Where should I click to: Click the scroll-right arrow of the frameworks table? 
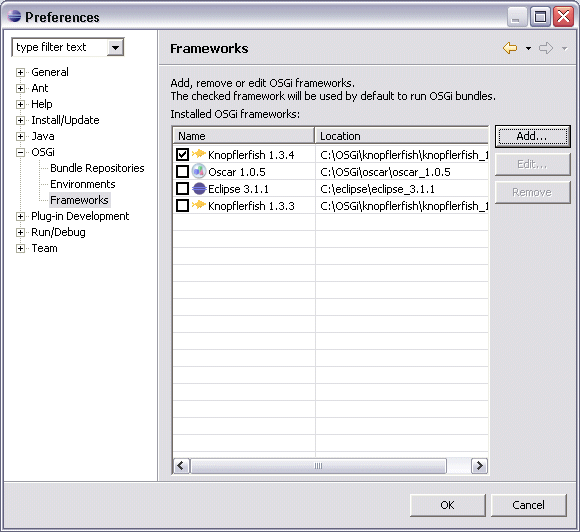click(x=479, y=465)
